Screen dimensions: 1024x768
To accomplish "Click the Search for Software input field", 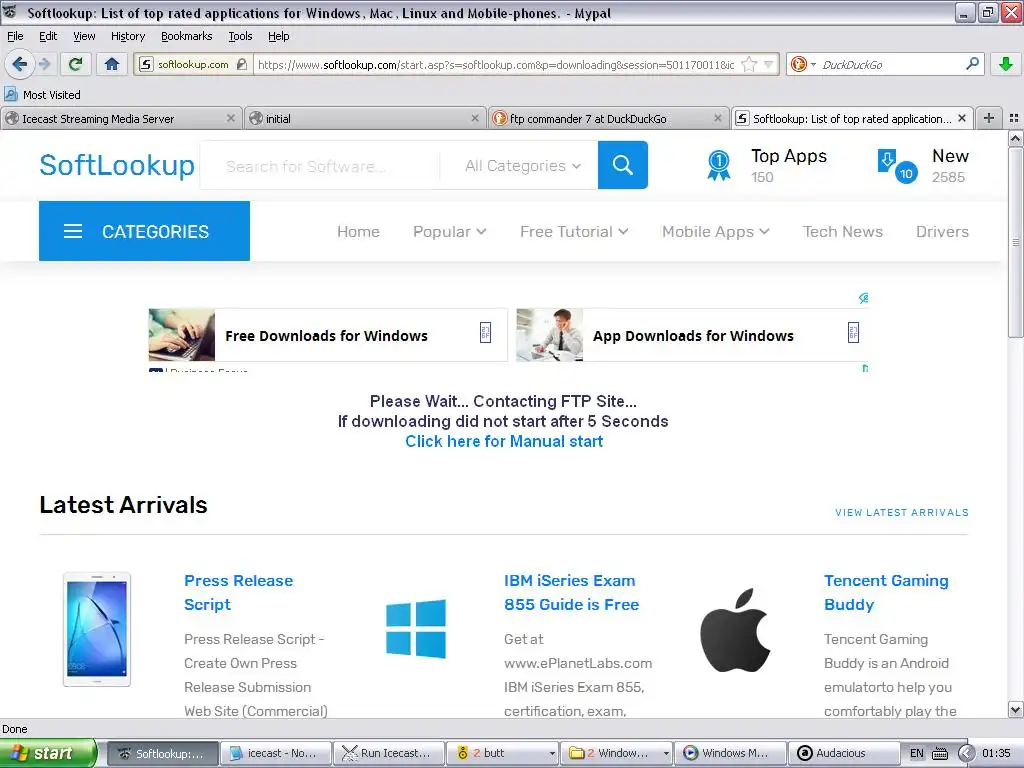I will tap(320, 166).
